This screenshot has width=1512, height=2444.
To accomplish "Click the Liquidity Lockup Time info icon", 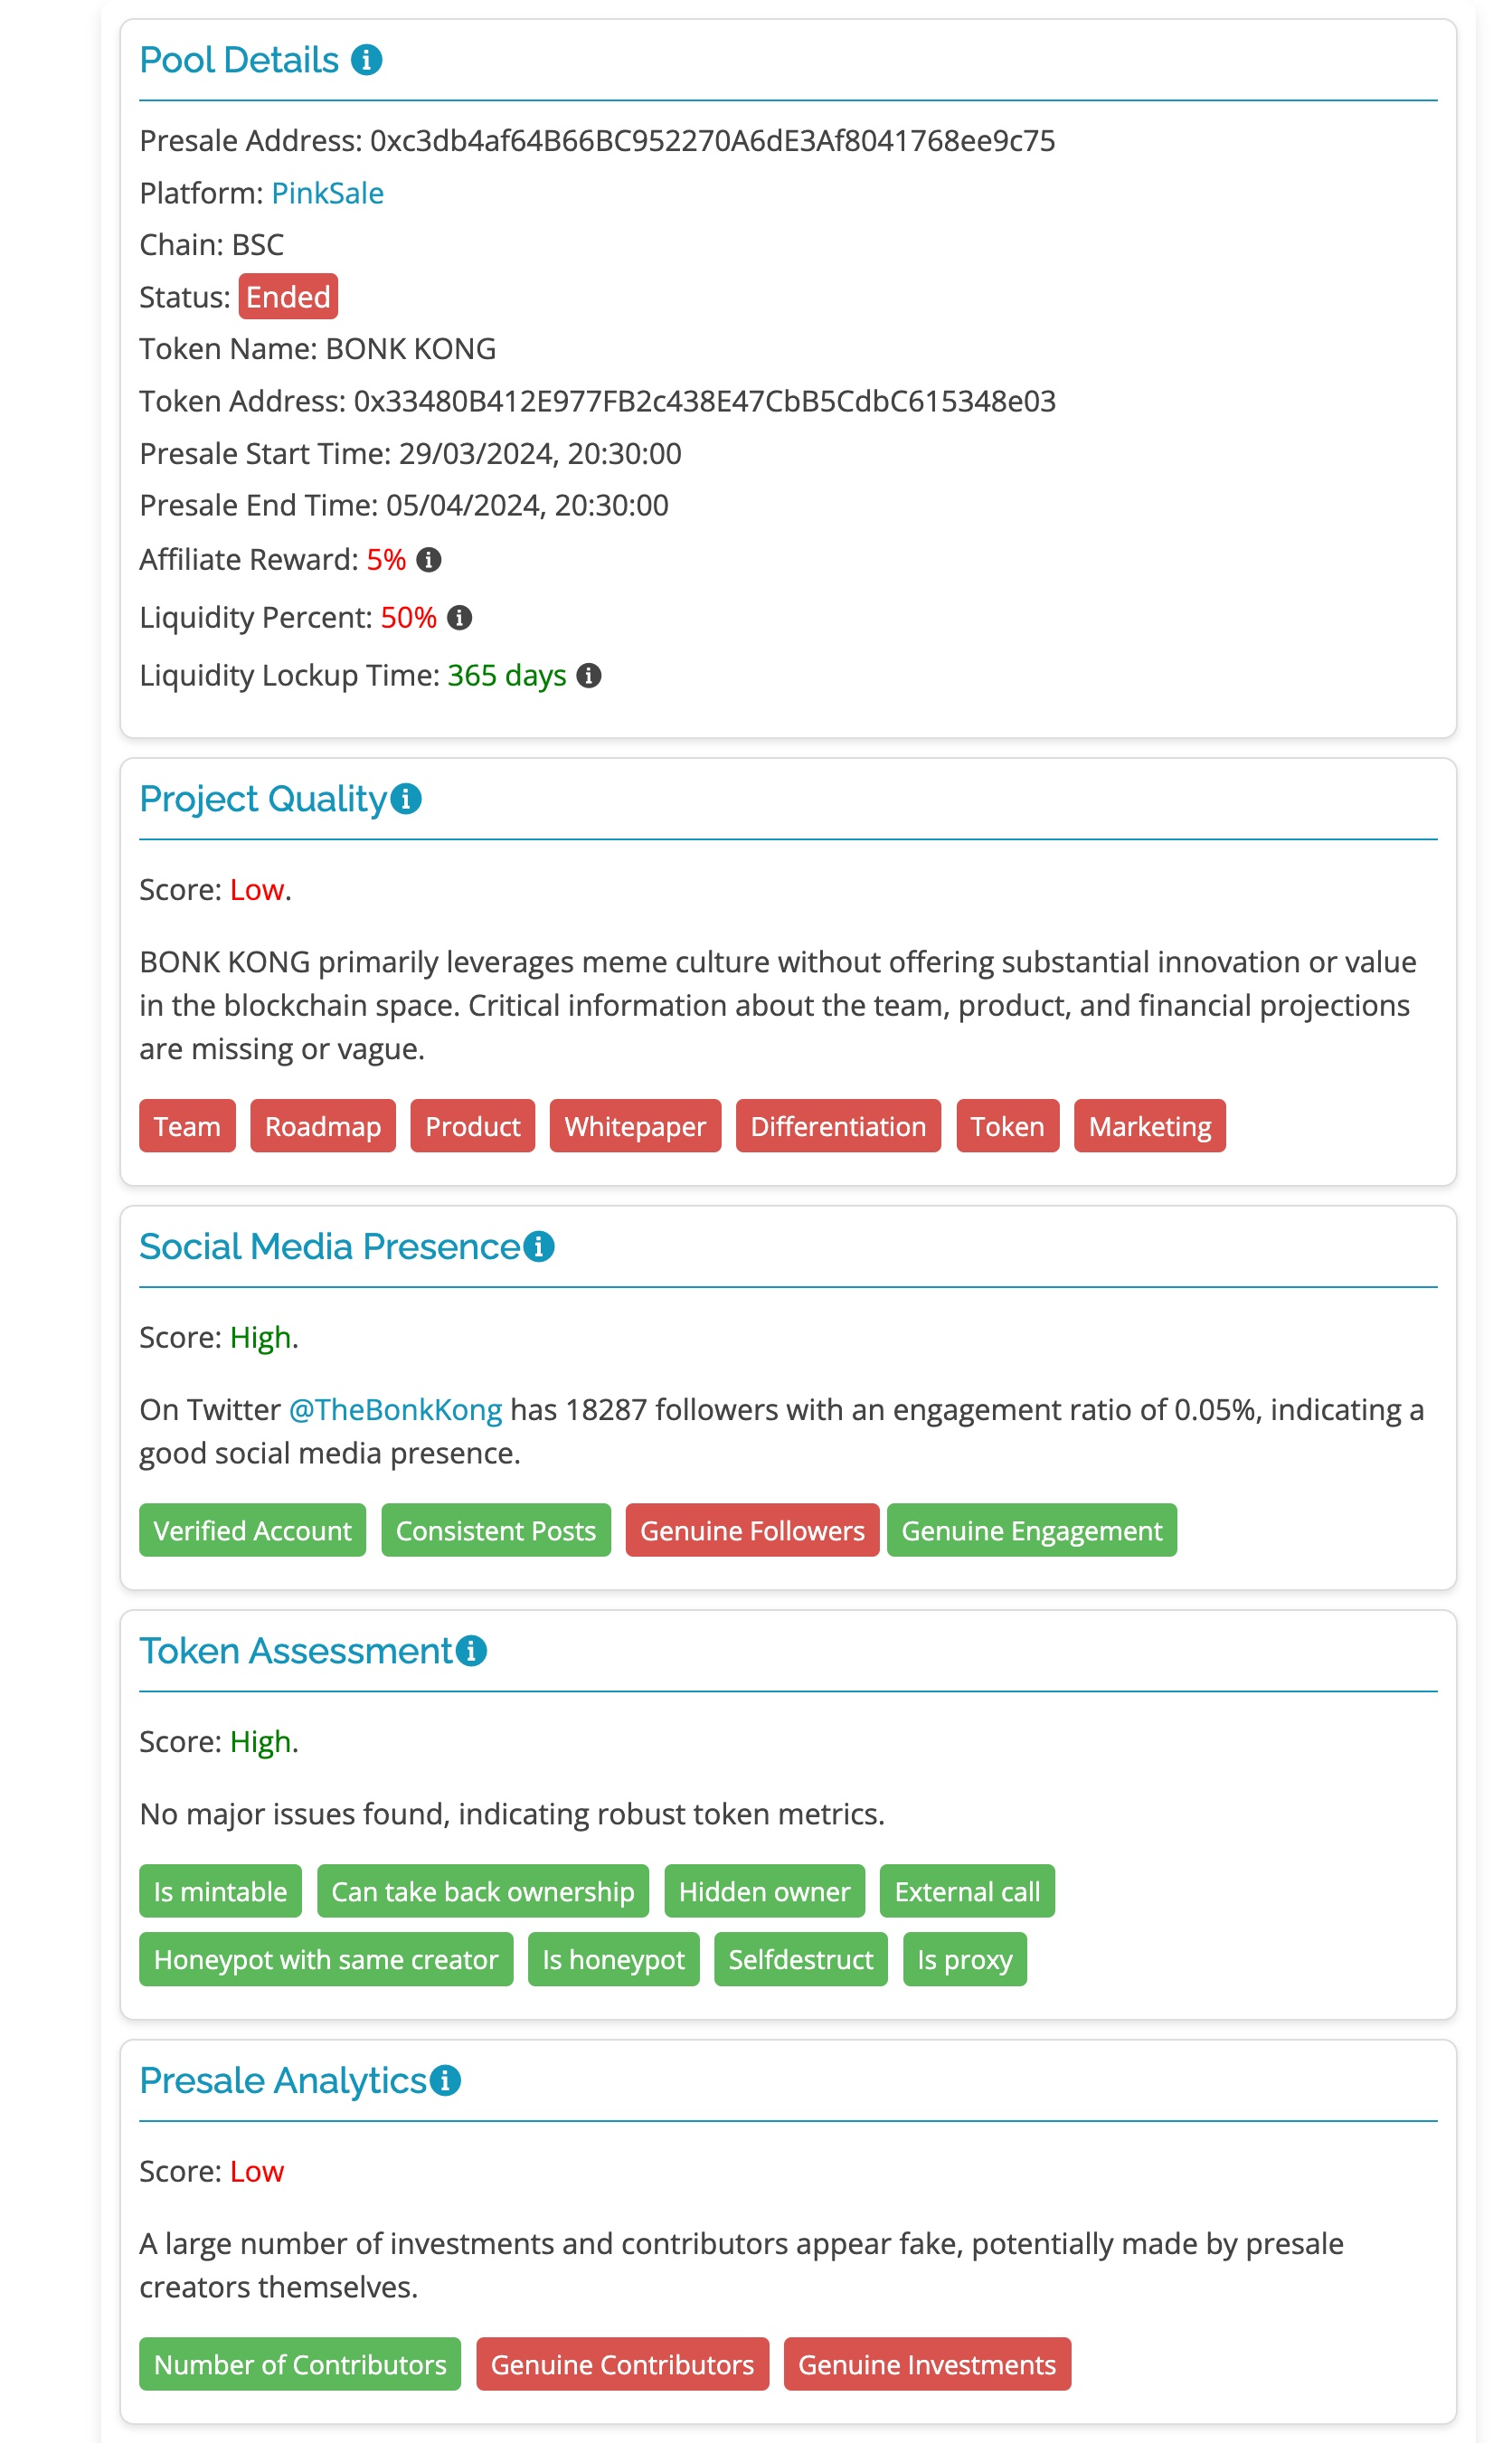I will [589, 676].
